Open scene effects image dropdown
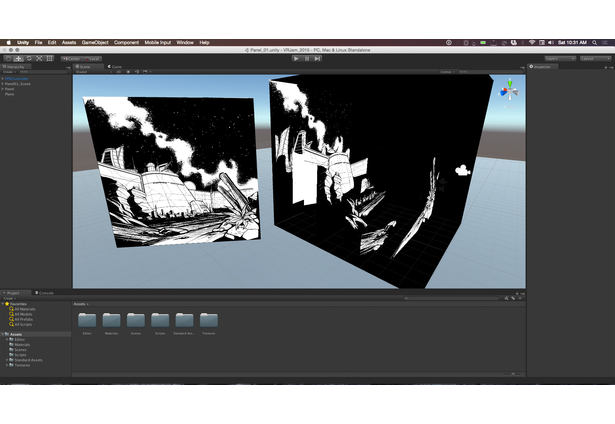 pyautogui.click(x=147, y=72)
